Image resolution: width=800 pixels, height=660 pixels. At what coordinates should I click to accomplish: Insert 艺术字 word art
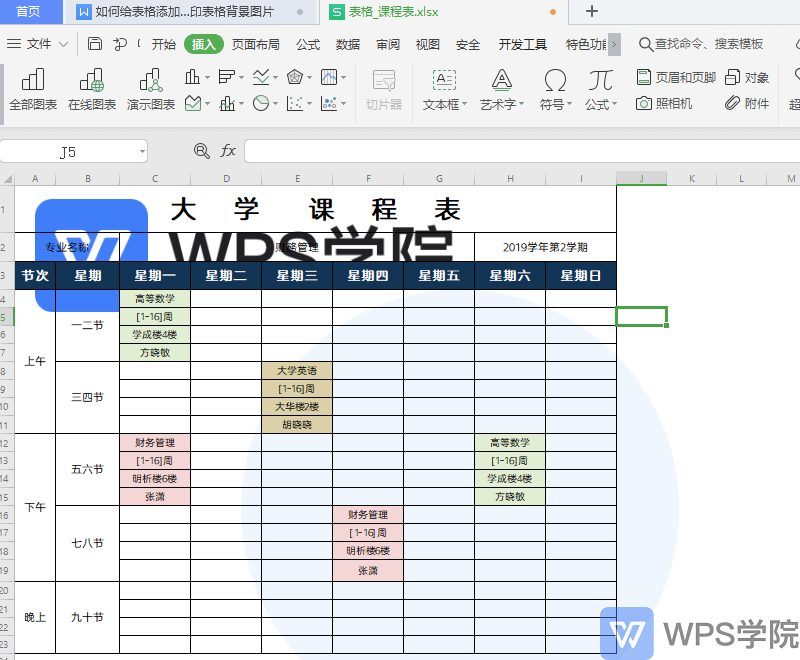pyautogui.click(x=502, y=90)
